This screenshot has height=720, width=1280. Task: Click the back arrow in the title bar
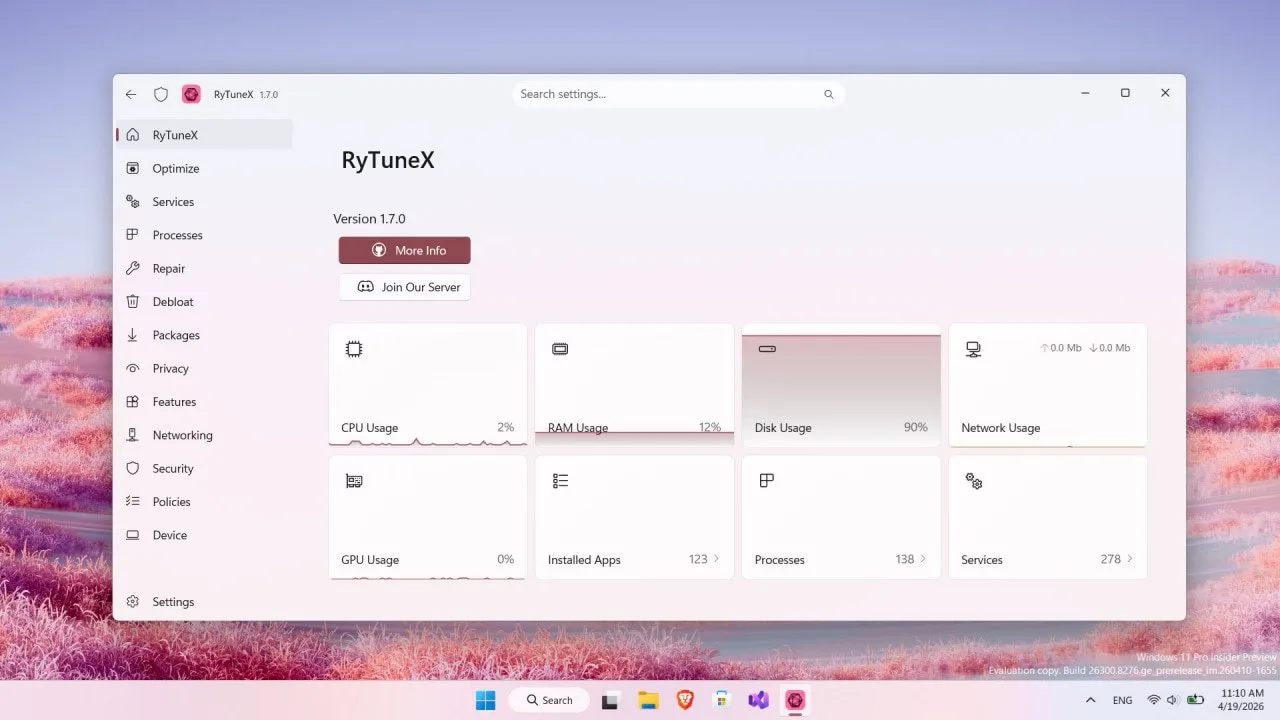[131, 94]
